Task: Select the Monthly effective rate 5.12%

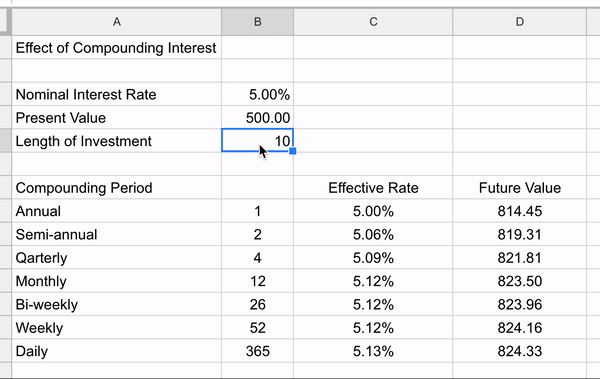Action: coord(373,281)
